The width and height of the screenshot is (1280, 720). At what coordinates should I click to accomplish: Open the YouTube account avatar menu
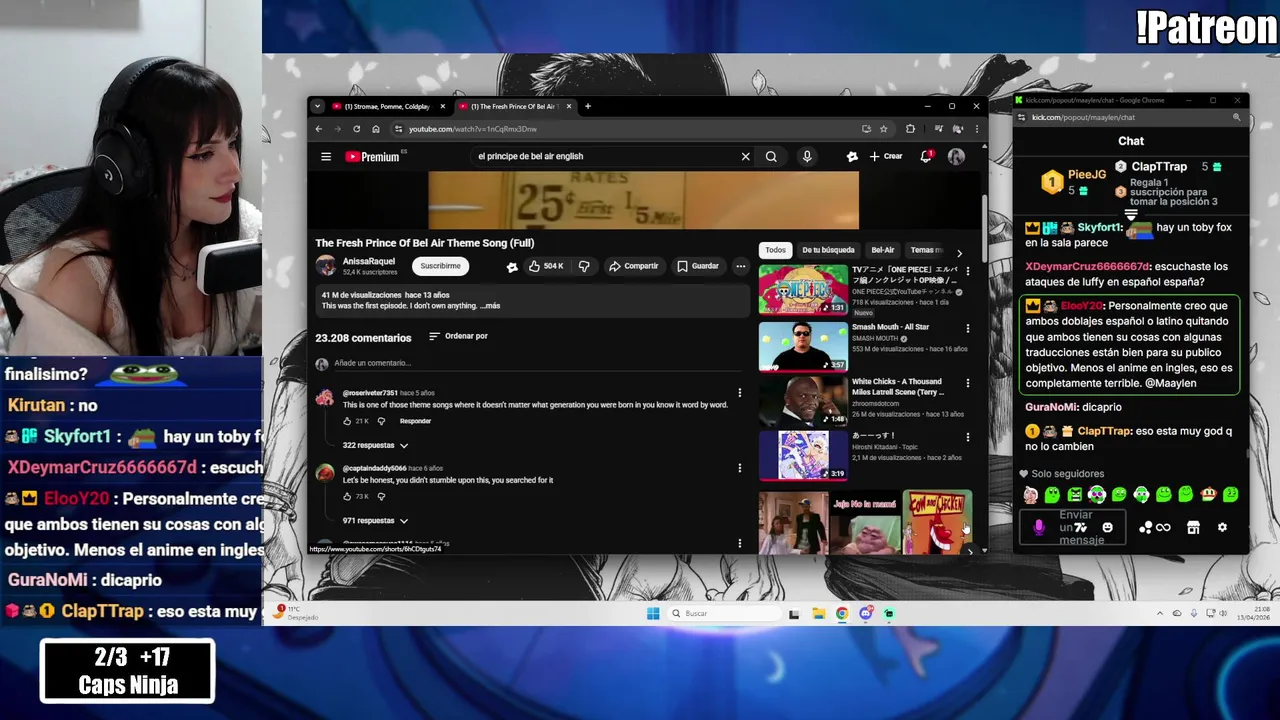(x=956, y=156)
